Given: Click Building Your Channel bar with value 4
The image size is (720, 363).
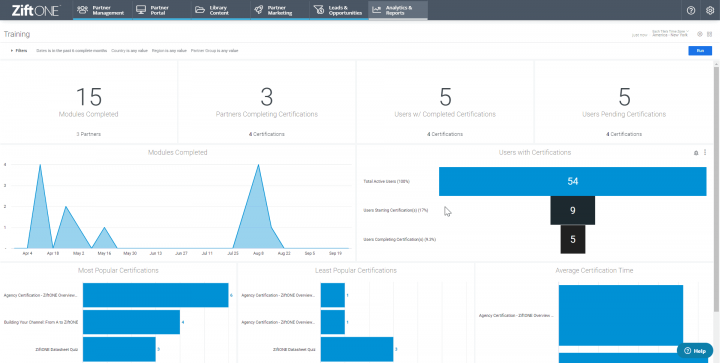Looking at the screenshot, I should pyautogui.click(x=131, y=322).
